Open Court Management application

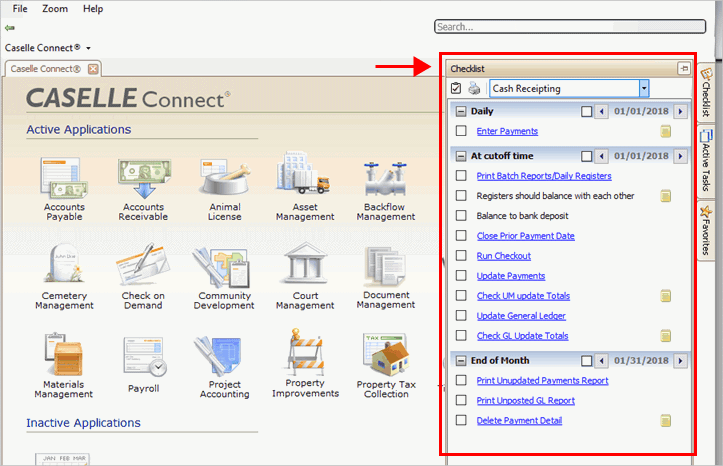click(x=305, y=277)
